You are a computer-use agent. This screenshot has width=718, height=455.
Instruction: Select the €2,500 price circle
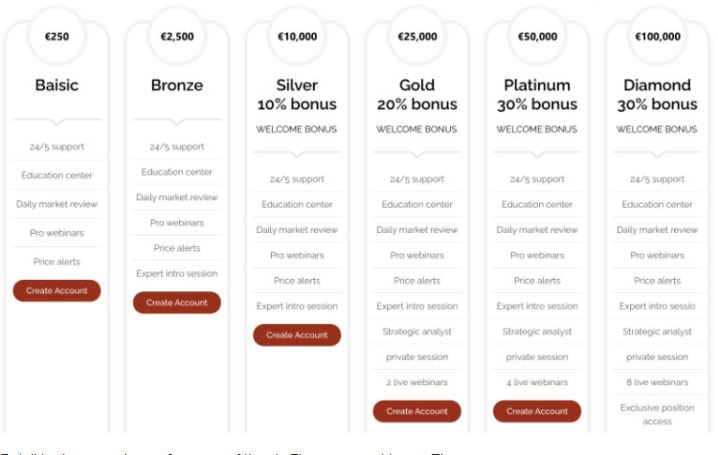177,36
